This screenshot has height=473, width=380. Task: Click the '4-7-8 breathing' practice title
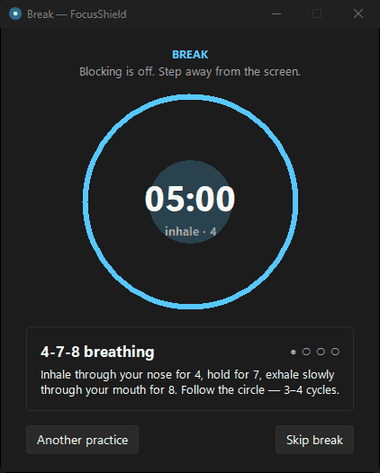tap(97, 352)
